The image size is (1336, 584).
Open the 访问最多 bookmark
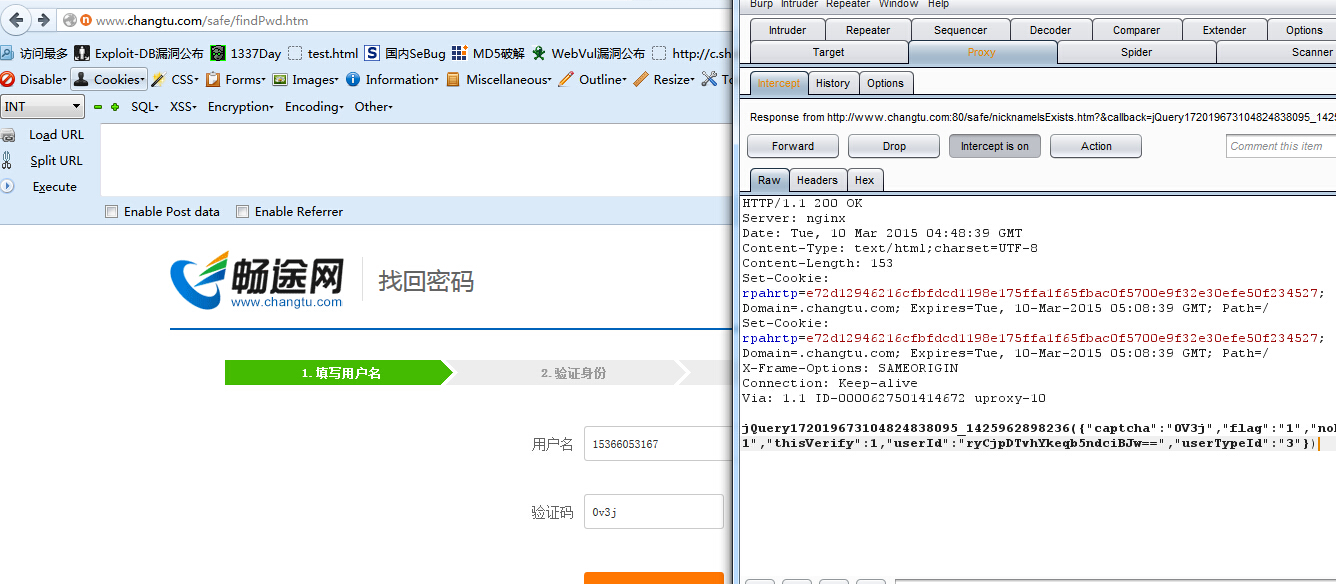pos(35,53)
